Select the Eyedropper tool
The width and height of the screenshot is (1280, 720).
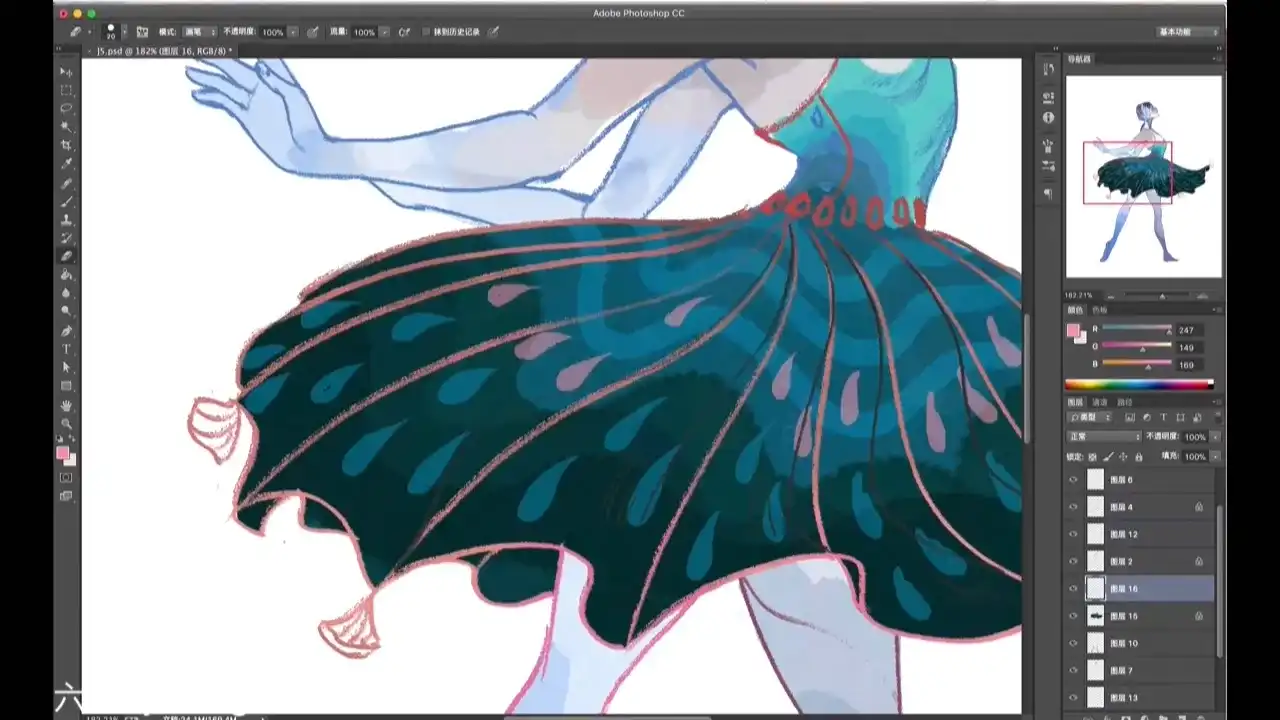click(67, 164)
